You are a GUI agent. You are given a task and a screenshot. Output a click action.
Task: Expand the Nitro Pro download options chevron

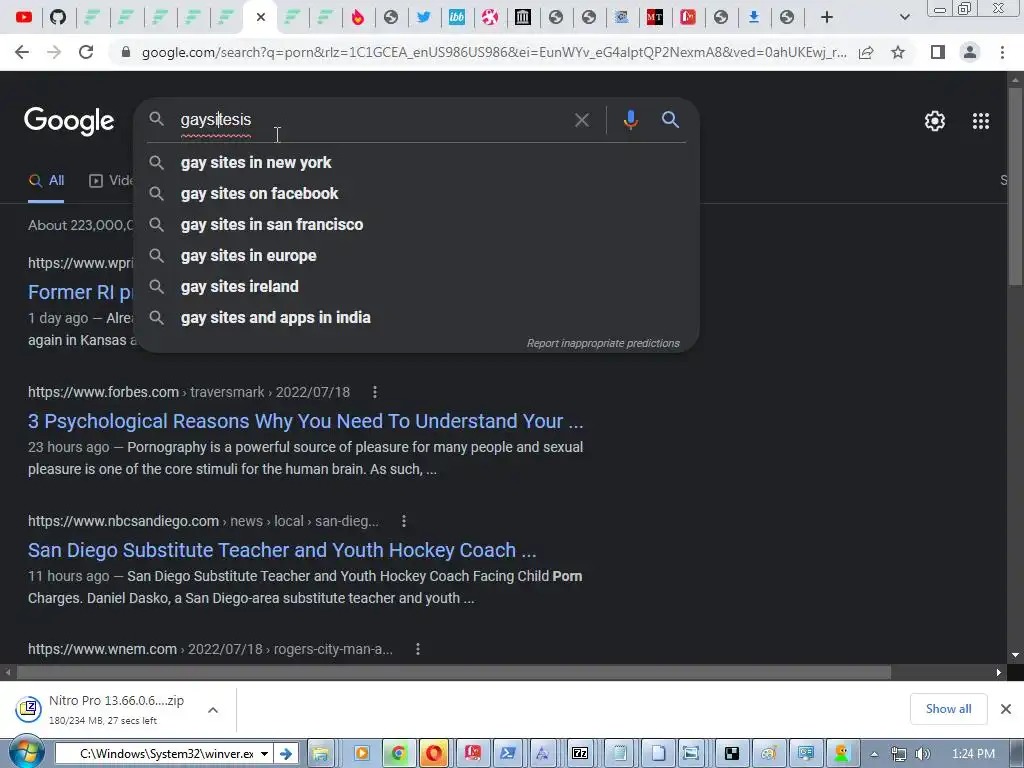[213, 710]
